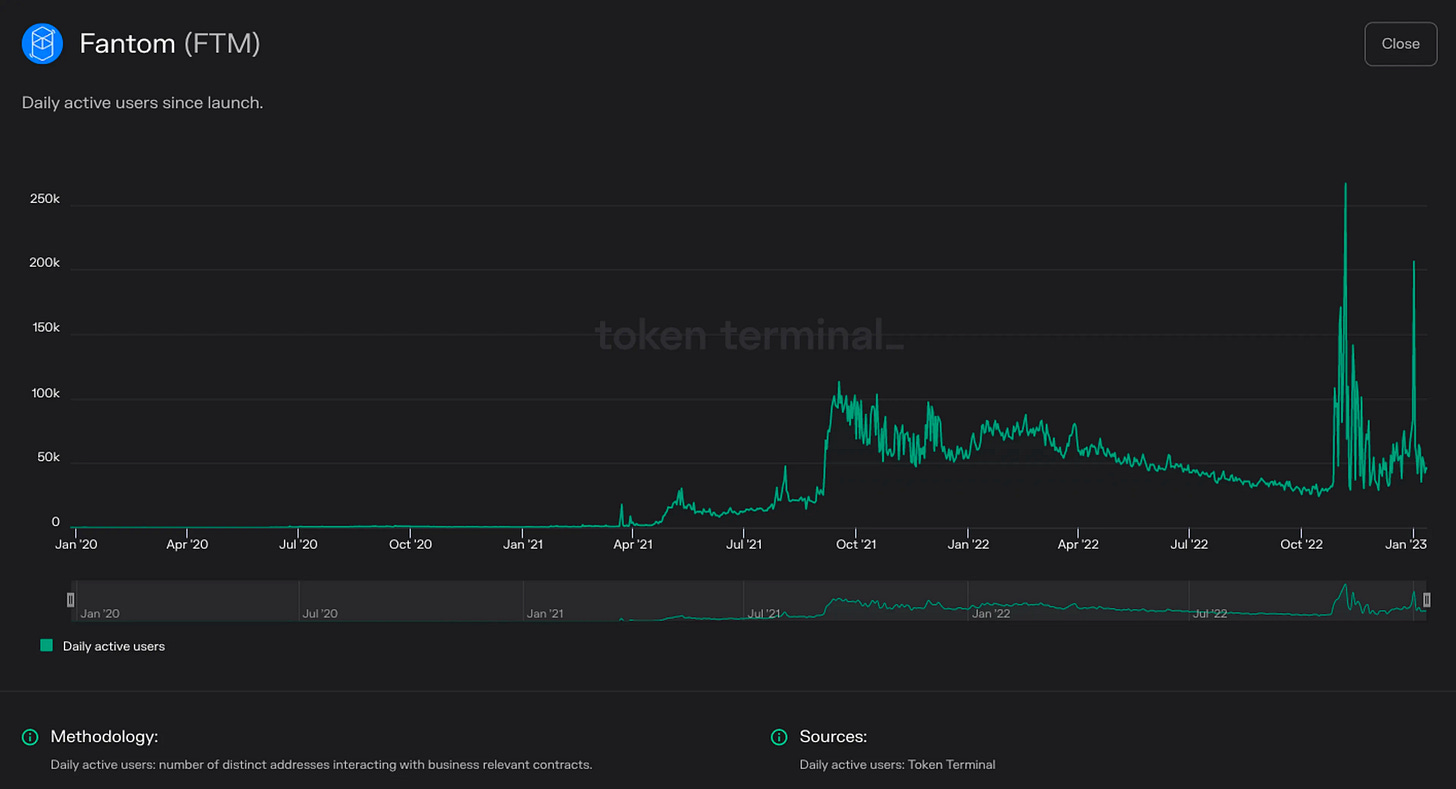Click the Methodology info icon

coord(30,737)
